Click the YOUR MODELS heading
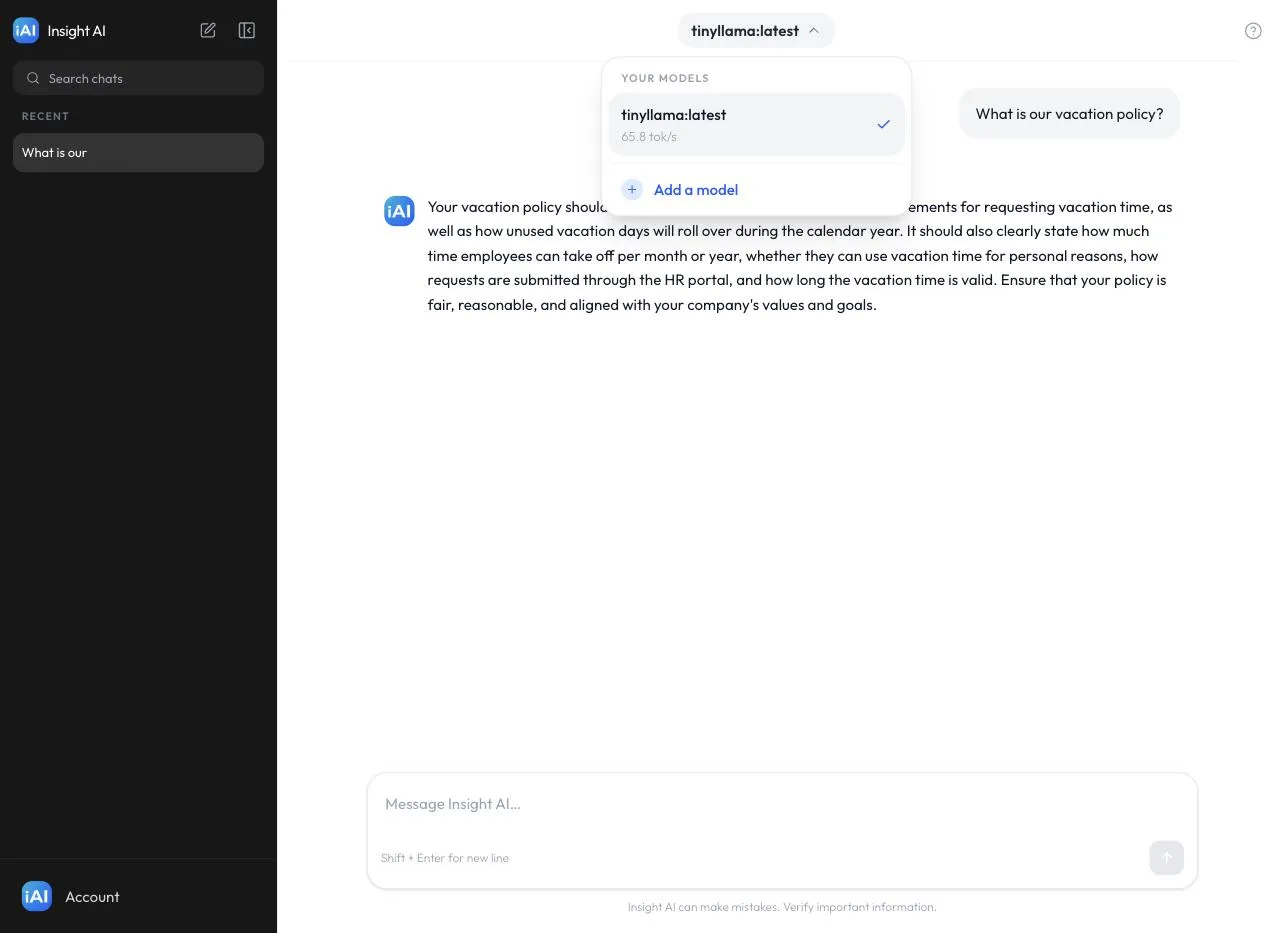This screenshot has height=933, width=1288. pos(665,78)
